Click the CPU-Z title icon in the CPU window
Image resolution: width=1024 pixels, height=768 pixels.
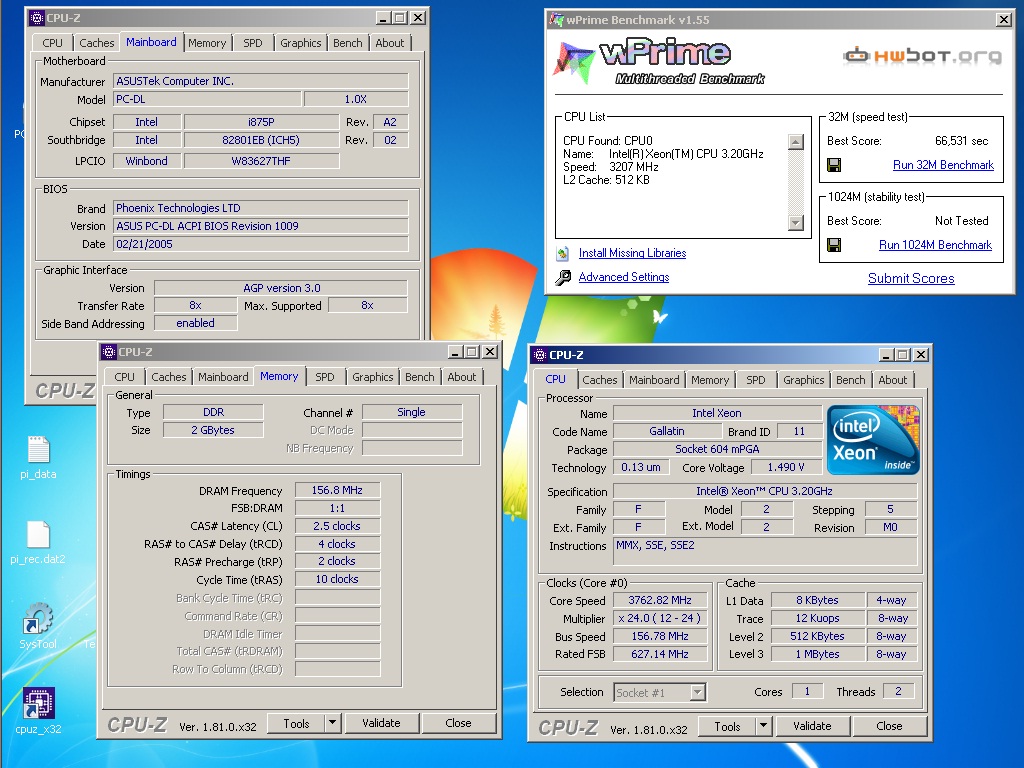[539, 355]
